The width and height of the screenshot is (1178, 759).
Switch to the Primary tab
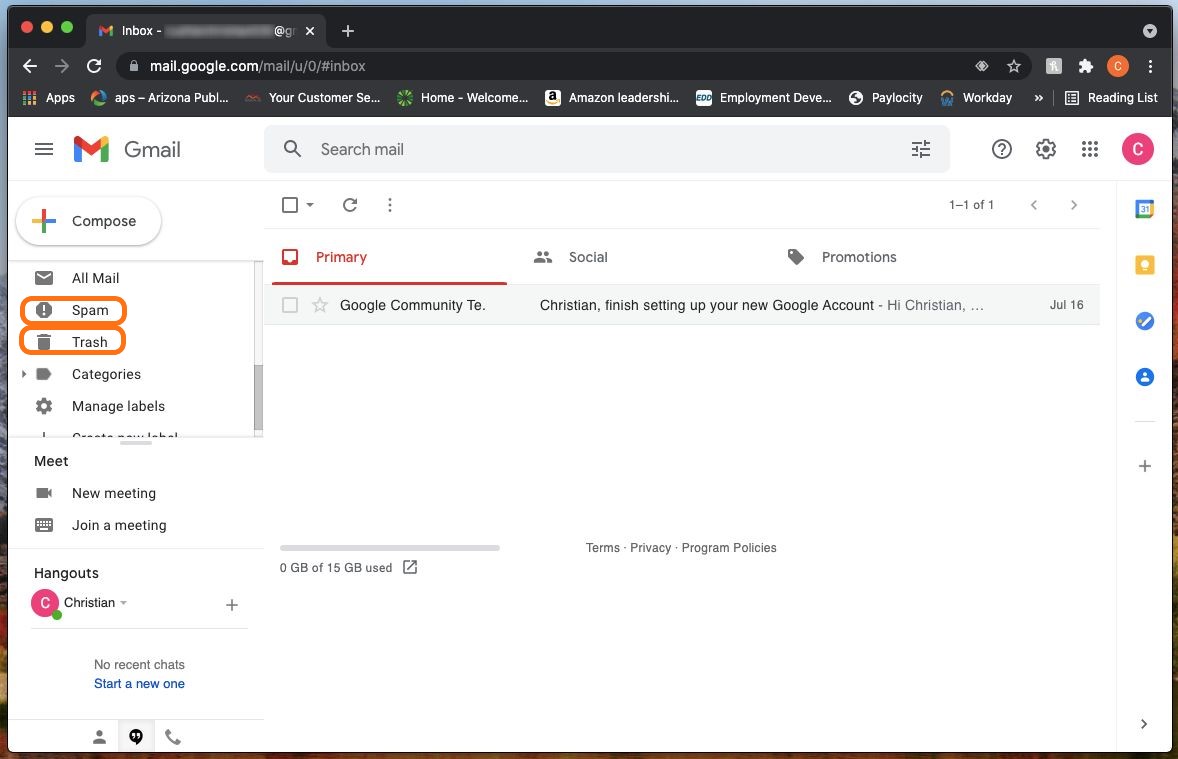click(389, 257)
